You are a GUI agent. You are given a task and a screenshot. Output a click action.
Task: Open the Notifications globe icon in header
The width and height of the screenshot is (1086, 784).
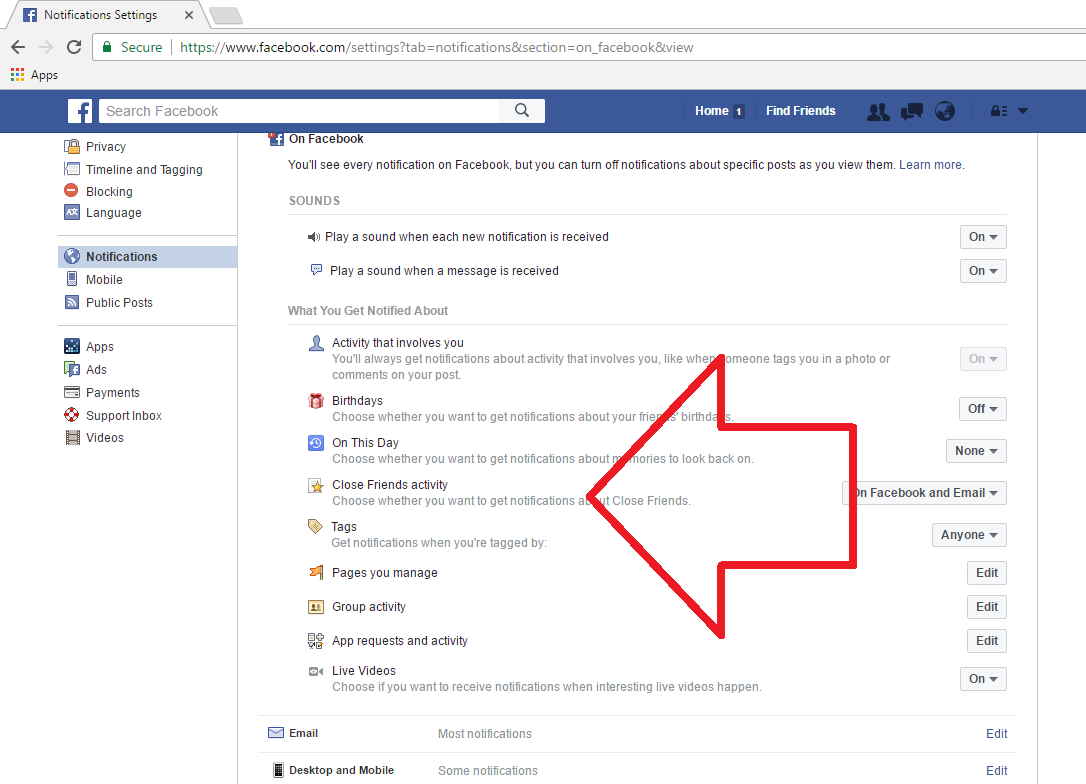tap(945, 111)
